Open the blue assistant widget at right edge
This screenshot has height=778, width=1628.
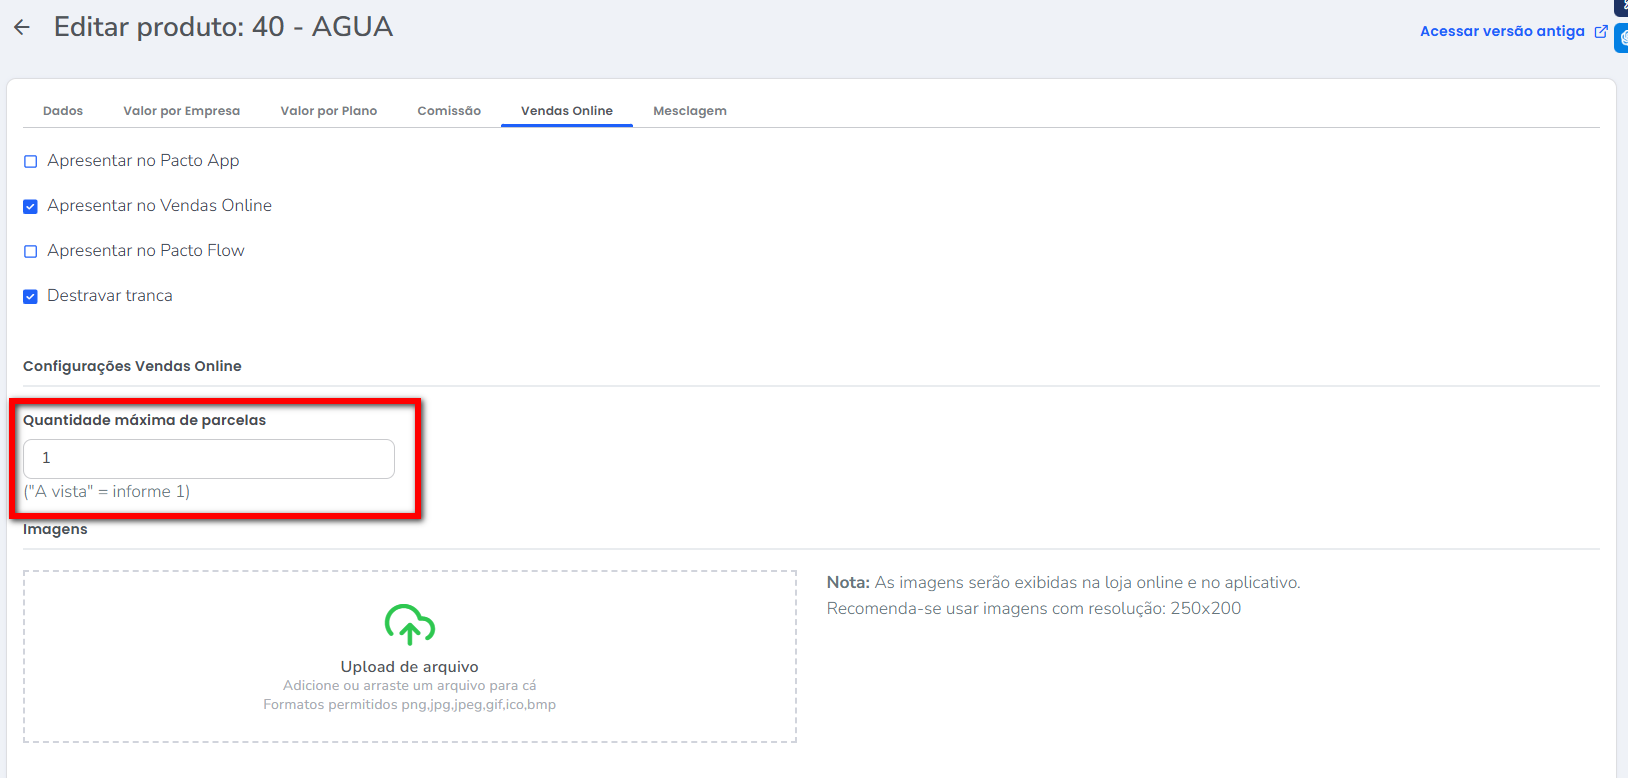1622,37
